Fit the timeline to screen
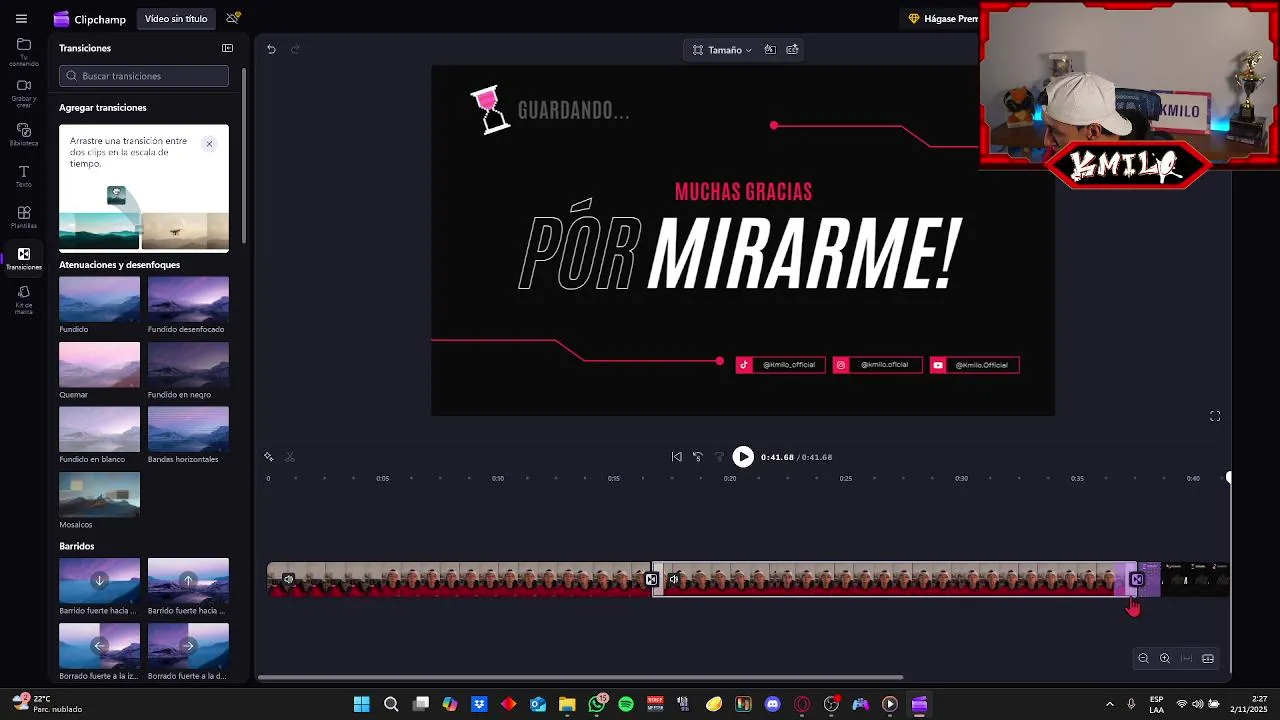Screen dimensions: 1280x720 (x=1187, y=659)
